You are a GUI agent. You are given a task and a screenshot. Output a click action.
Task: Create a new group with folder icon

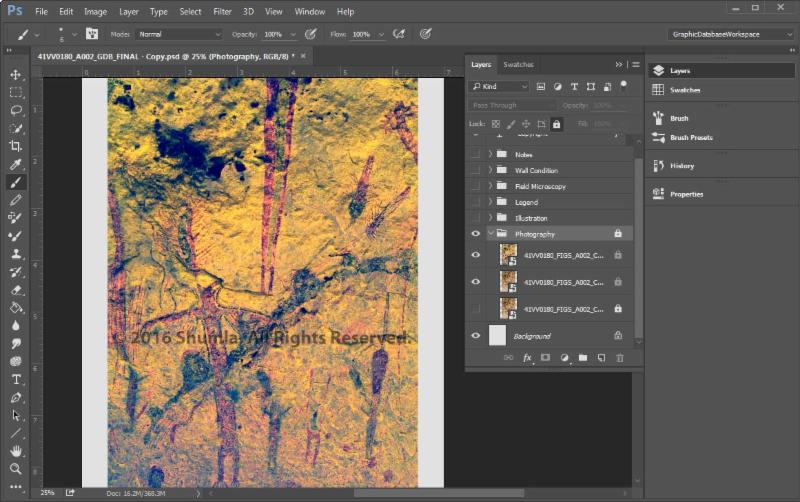(x=582, y=357)
